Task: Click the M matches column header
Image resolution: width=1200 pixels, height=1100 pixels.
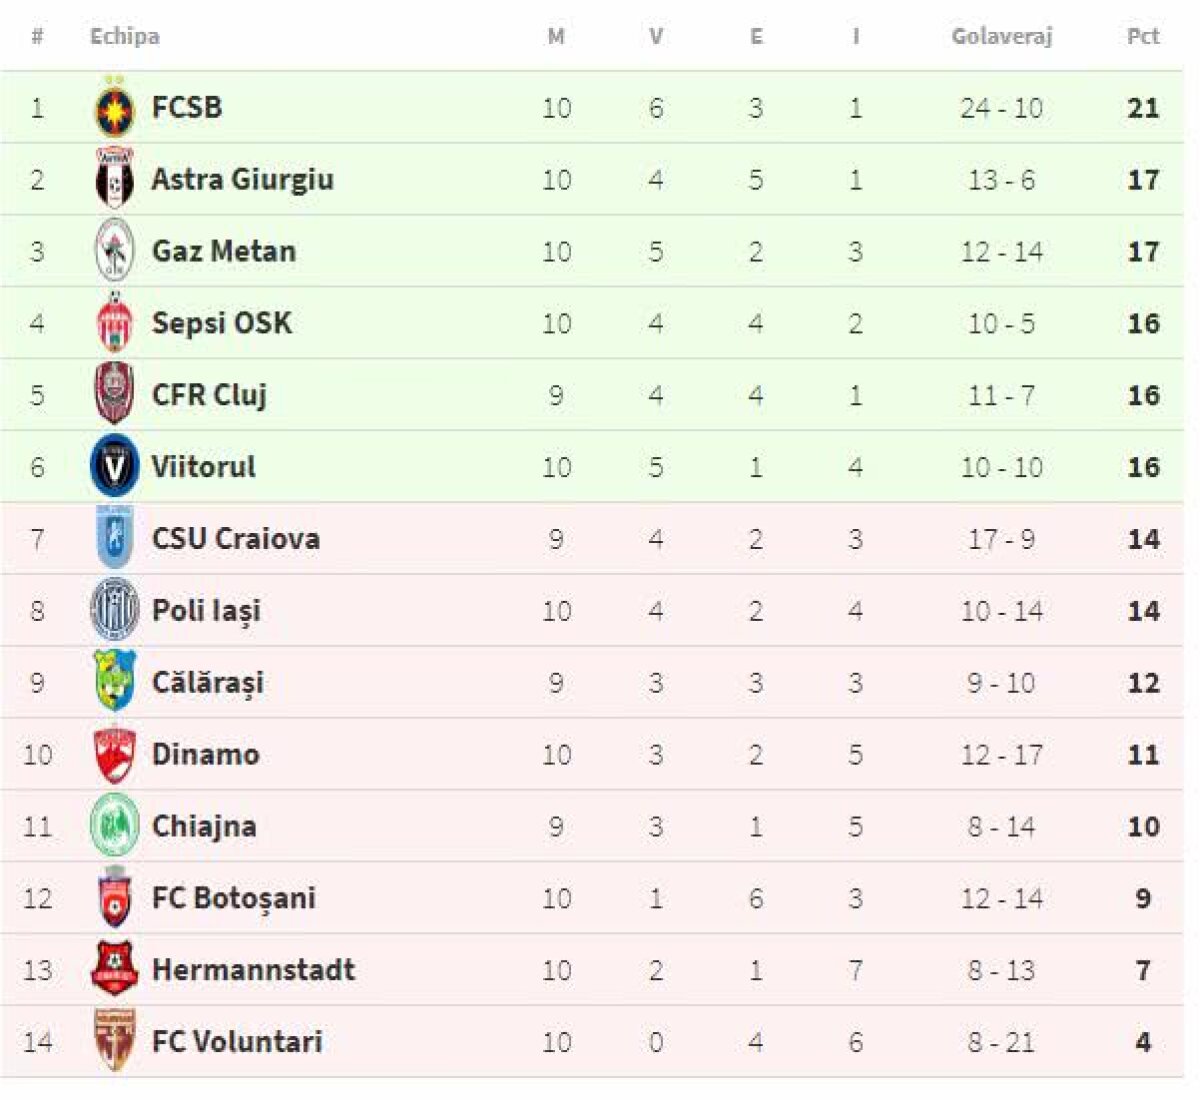Action: click(556, 37)
